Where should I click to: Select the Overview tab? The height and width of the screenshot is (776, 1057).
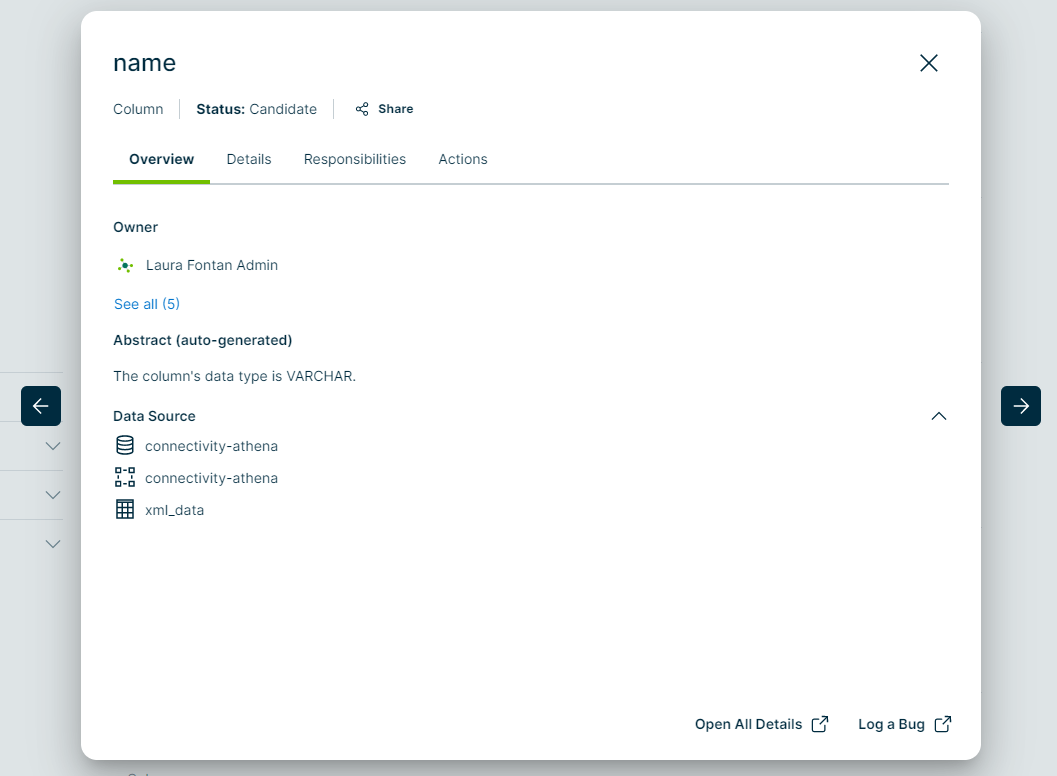pos(161,159)
